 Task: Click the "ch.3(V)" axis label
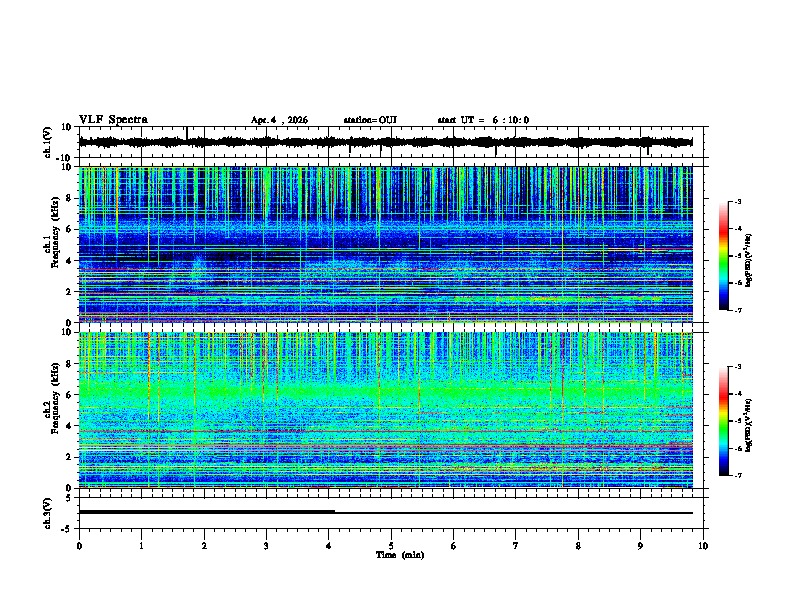(x=48, y=513)
